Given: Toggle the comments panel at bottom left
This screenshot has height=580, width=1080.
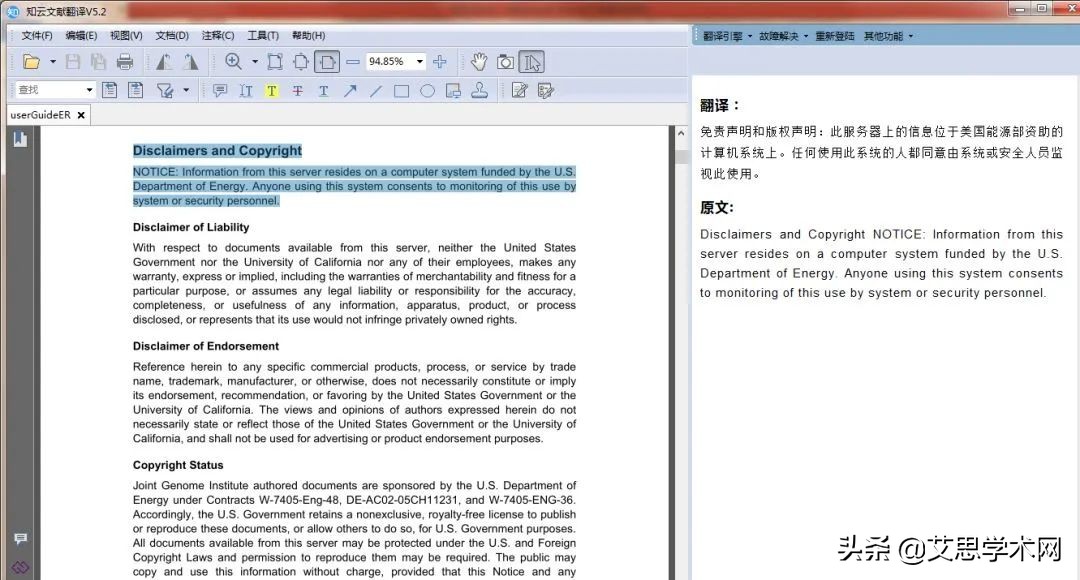Looking at the screenshot, I should (20, 539).
